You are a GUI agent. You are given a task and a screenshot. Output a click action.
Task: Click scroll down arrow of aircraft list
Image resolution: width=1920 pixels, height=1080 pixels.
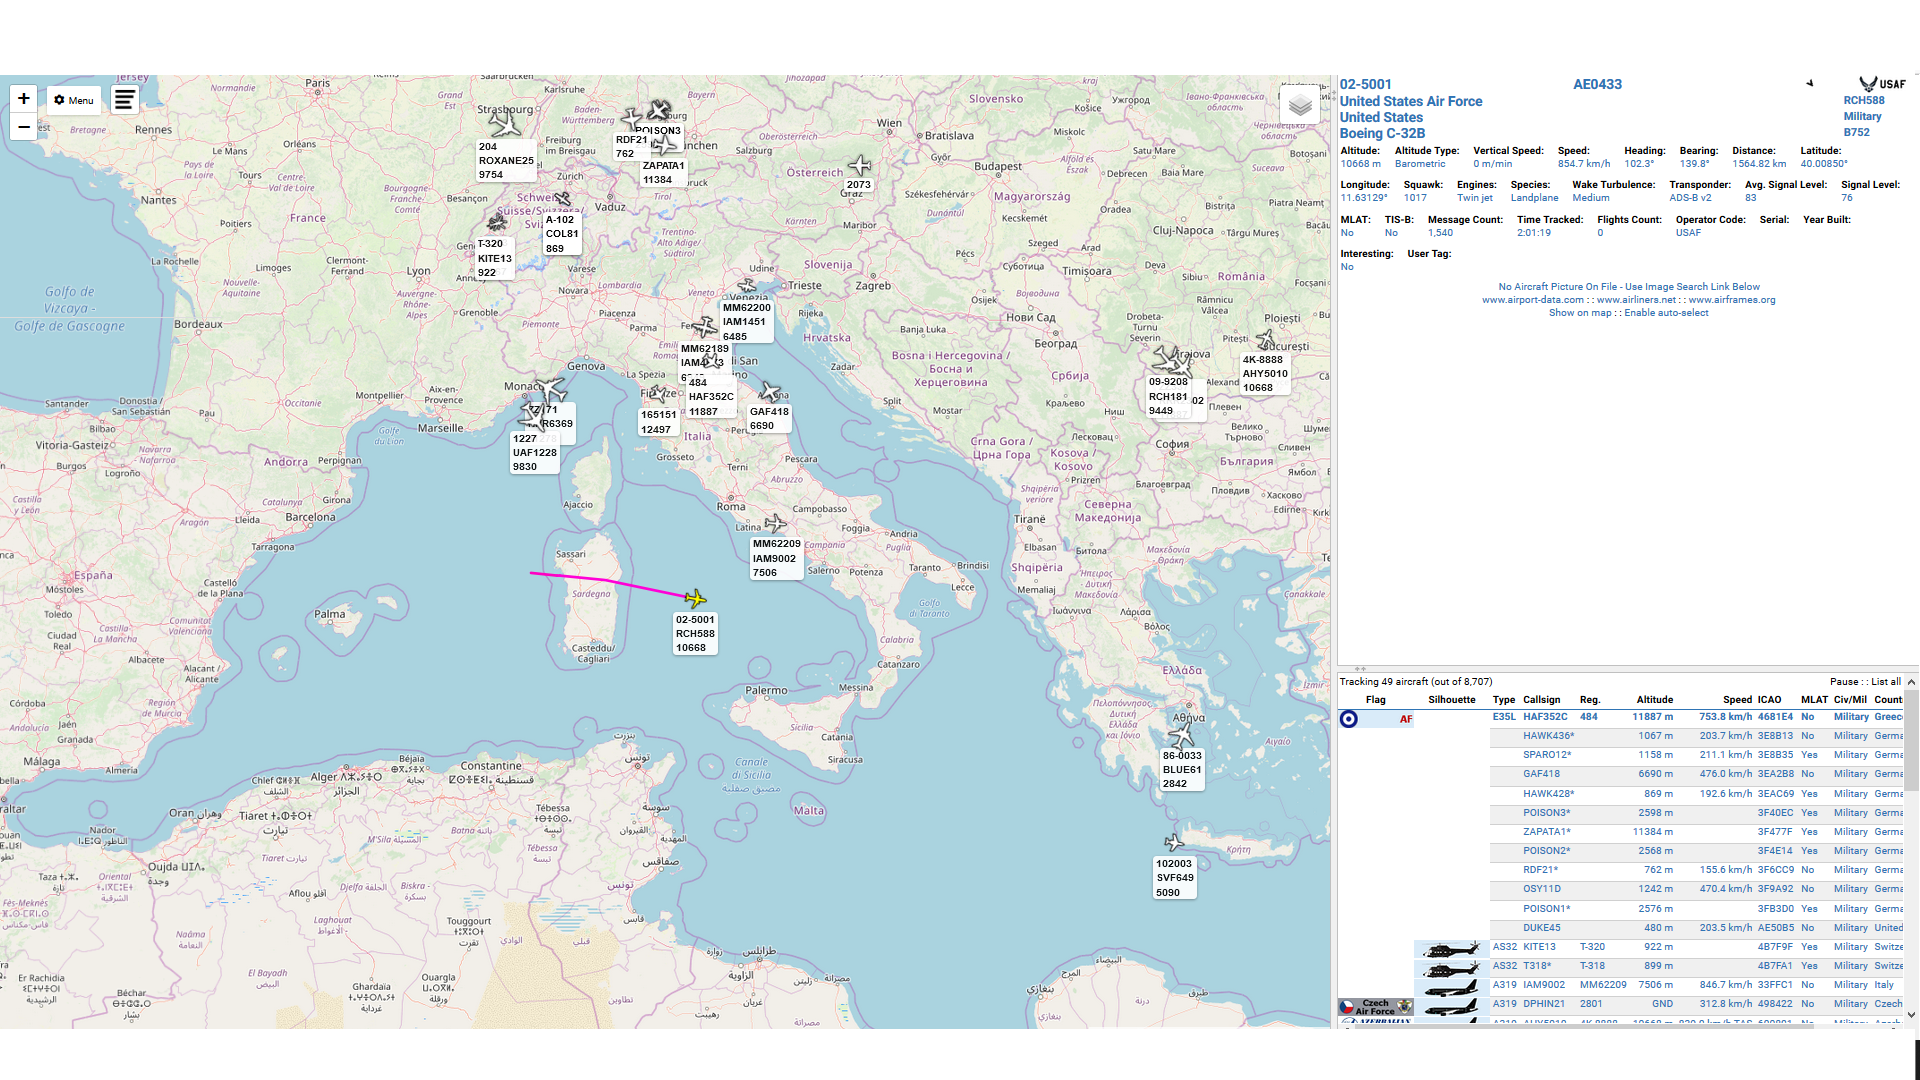pyautogui.click(x=1911, y=1015)
